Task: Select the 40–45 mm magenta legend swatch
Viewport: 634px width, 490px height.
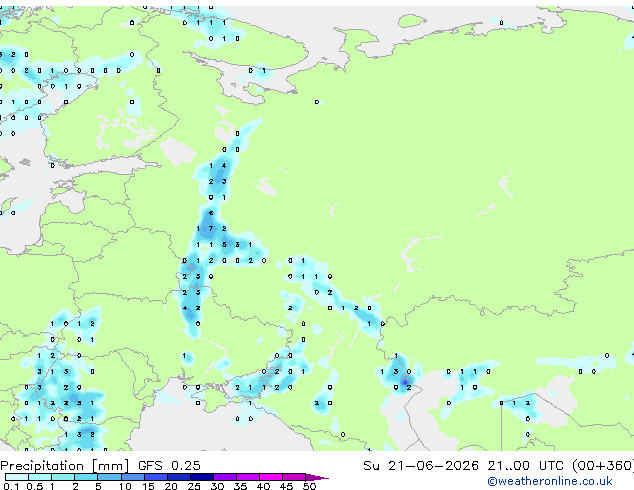Action: pos(271,477)
